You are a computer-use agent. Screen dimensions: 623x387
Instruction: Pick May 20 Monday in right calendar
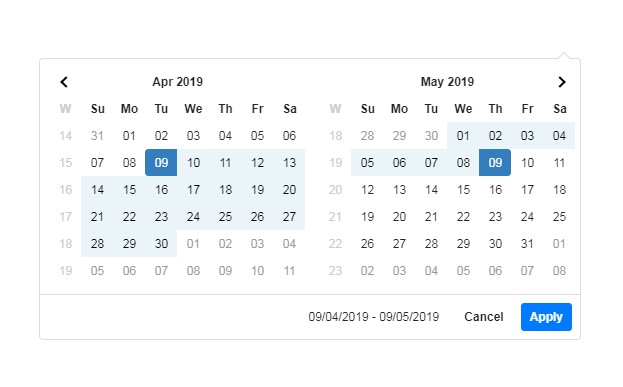point(399,217)
